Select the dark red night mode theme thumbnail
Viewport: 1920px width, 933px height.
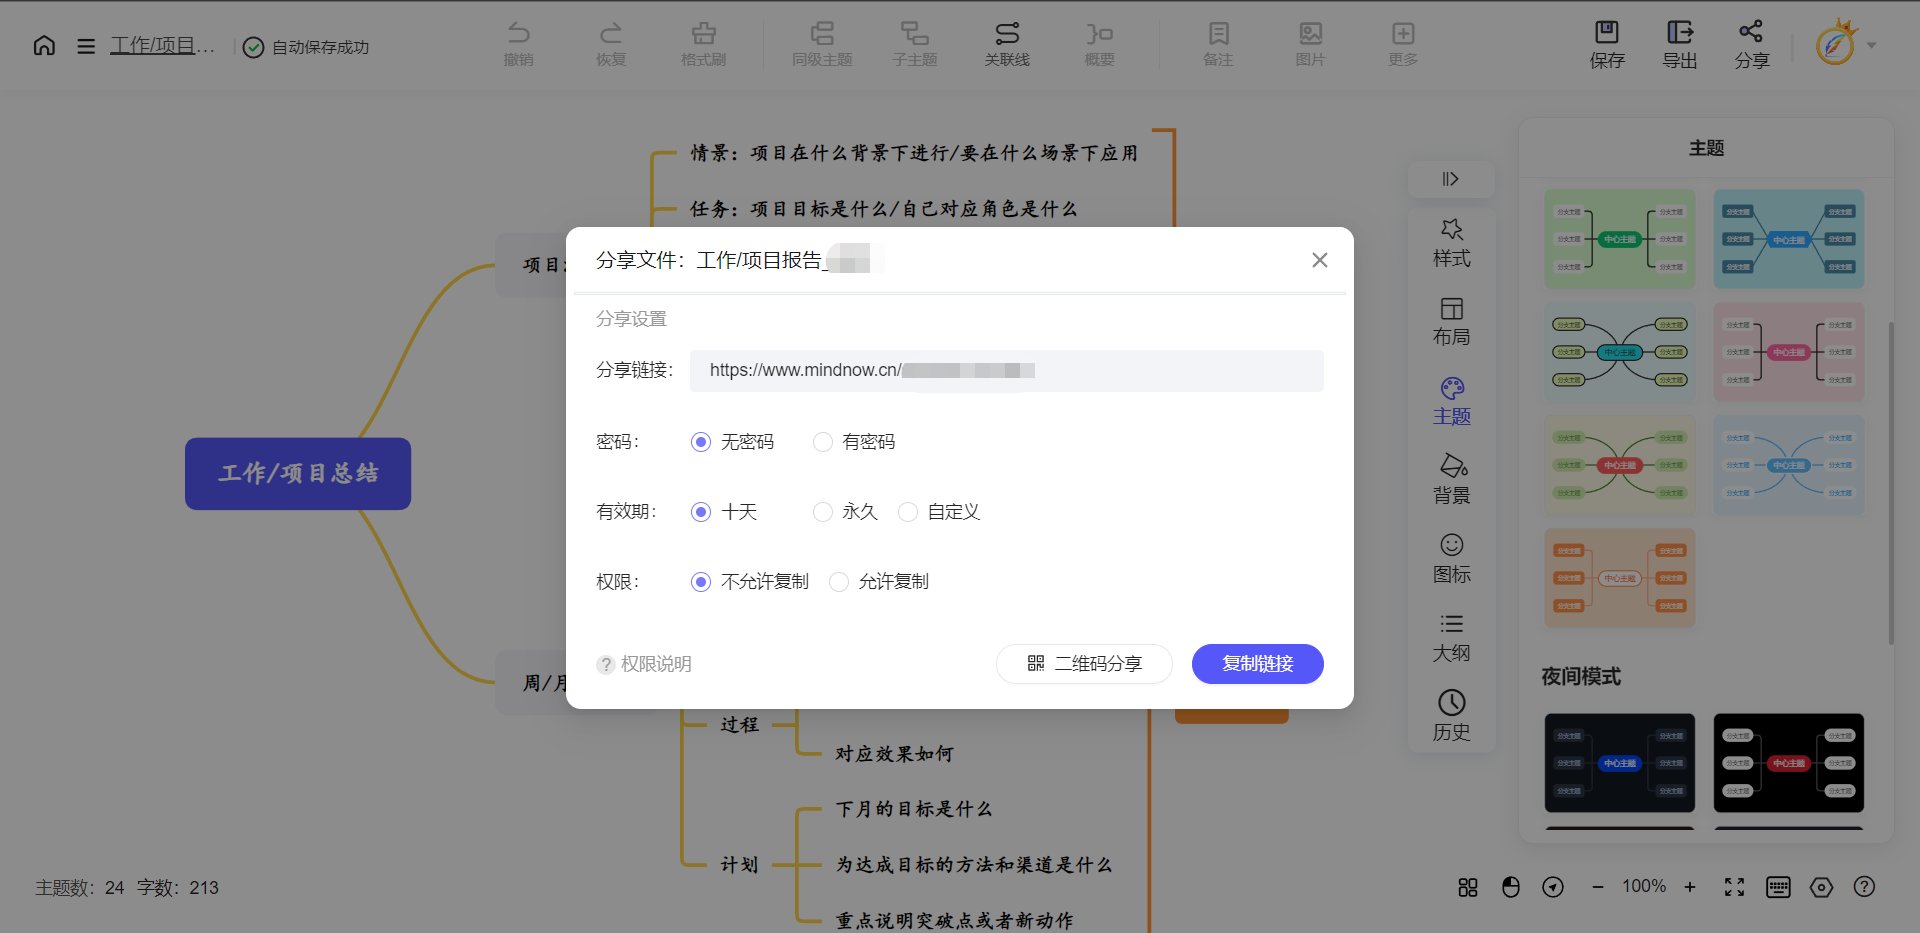[1788, 763]
